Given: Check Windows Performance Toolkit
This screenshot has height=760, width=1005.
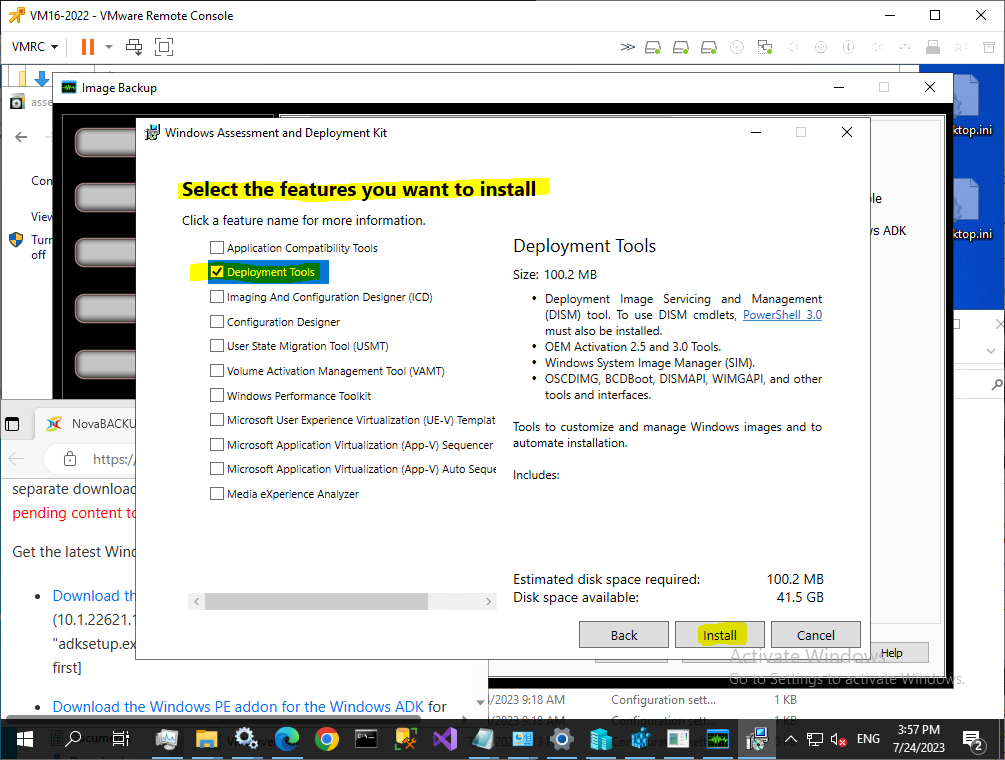Looking at the screenshot, I should 217,395.
